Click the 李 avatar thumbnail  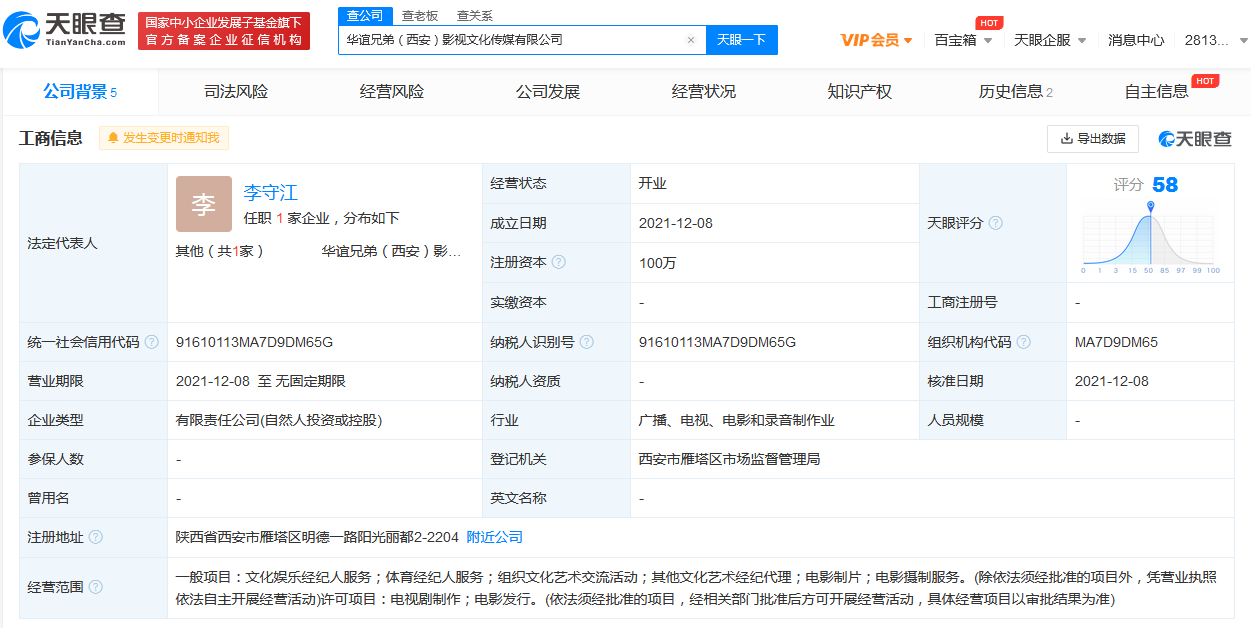pyautogui.click(x=203, y=204)
